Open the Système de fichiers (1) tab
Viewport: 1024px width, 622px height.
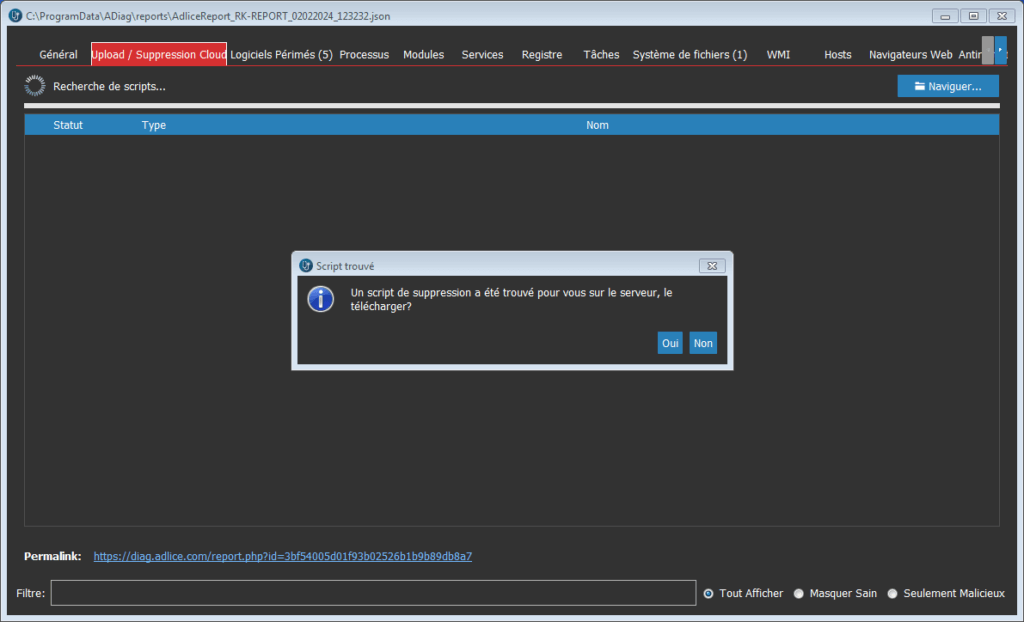pos(689,55)
